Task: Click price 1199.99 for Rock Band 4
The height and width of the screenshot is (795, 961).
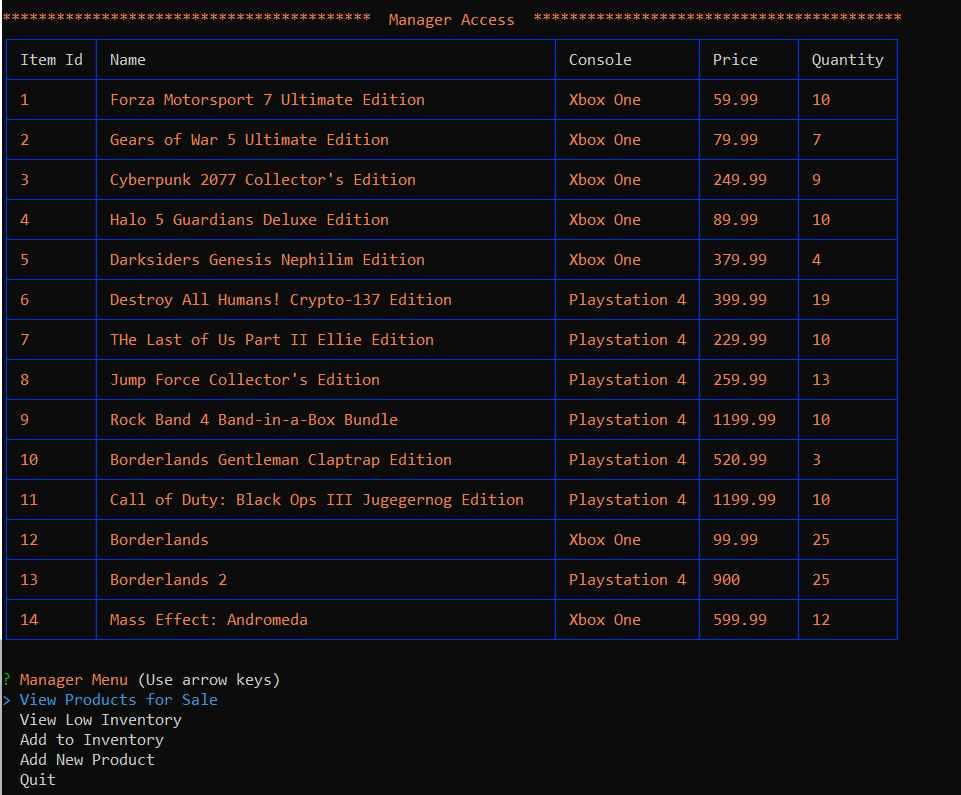Action: pos(744,419)
